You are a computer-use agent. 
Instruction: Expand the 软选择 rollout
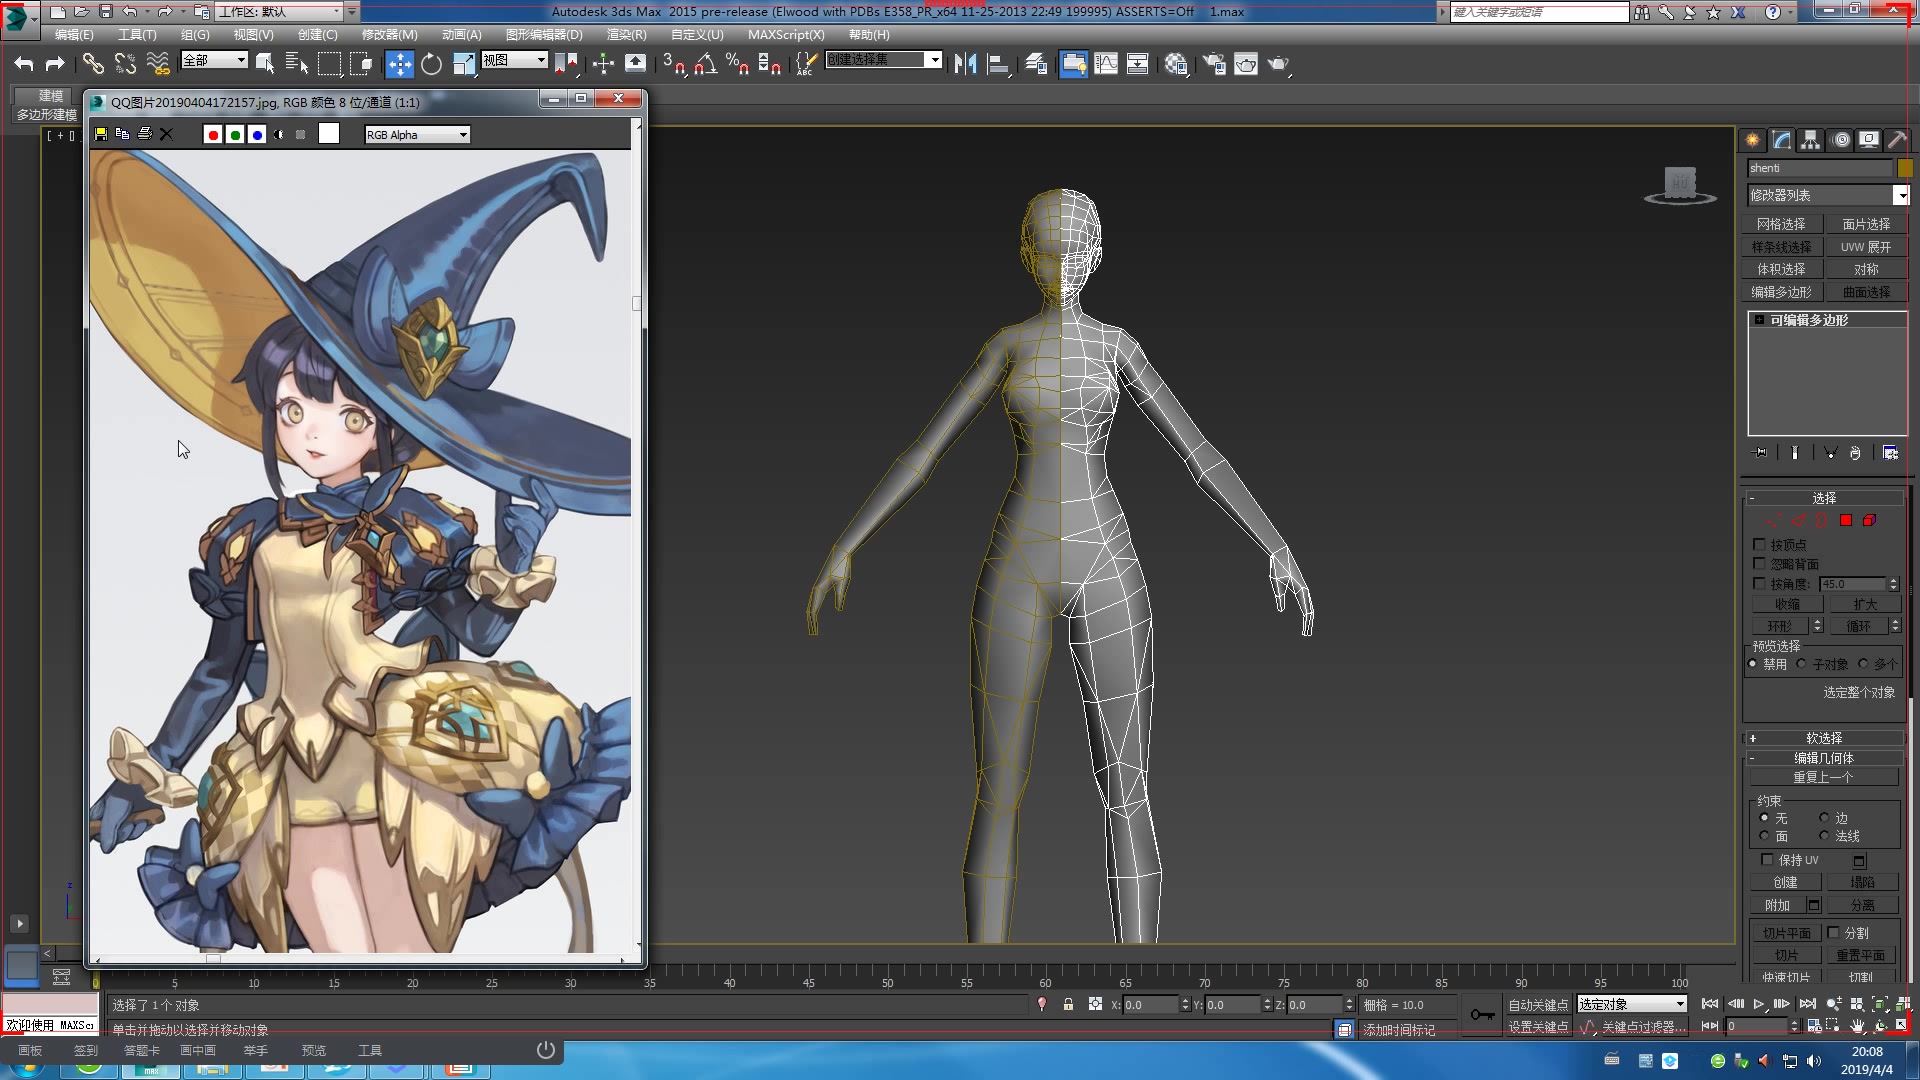[1824, 738]
